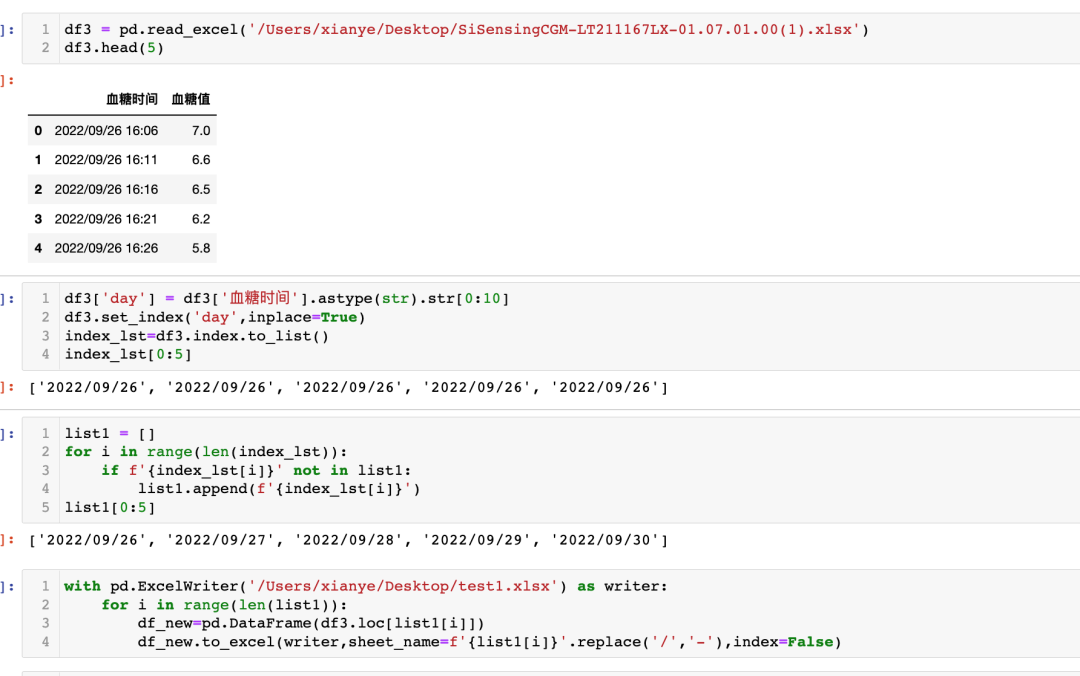Place cursor on the list1.append line
The height and width of the screenshot is (676, 1080).
click(280, 489)
